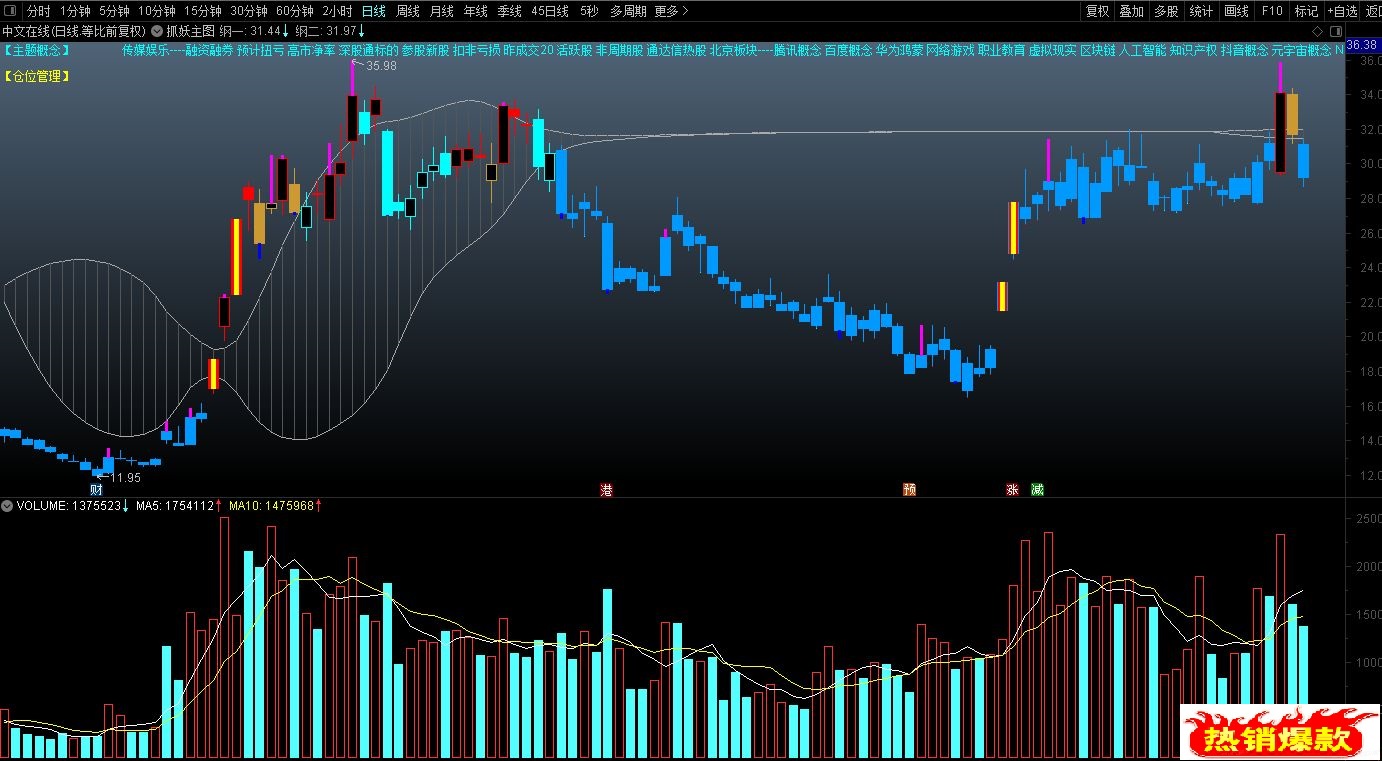Click the 减 event marker
Image resolution: width=1382 pixels, height=761 pixels.
point(1038,489)
